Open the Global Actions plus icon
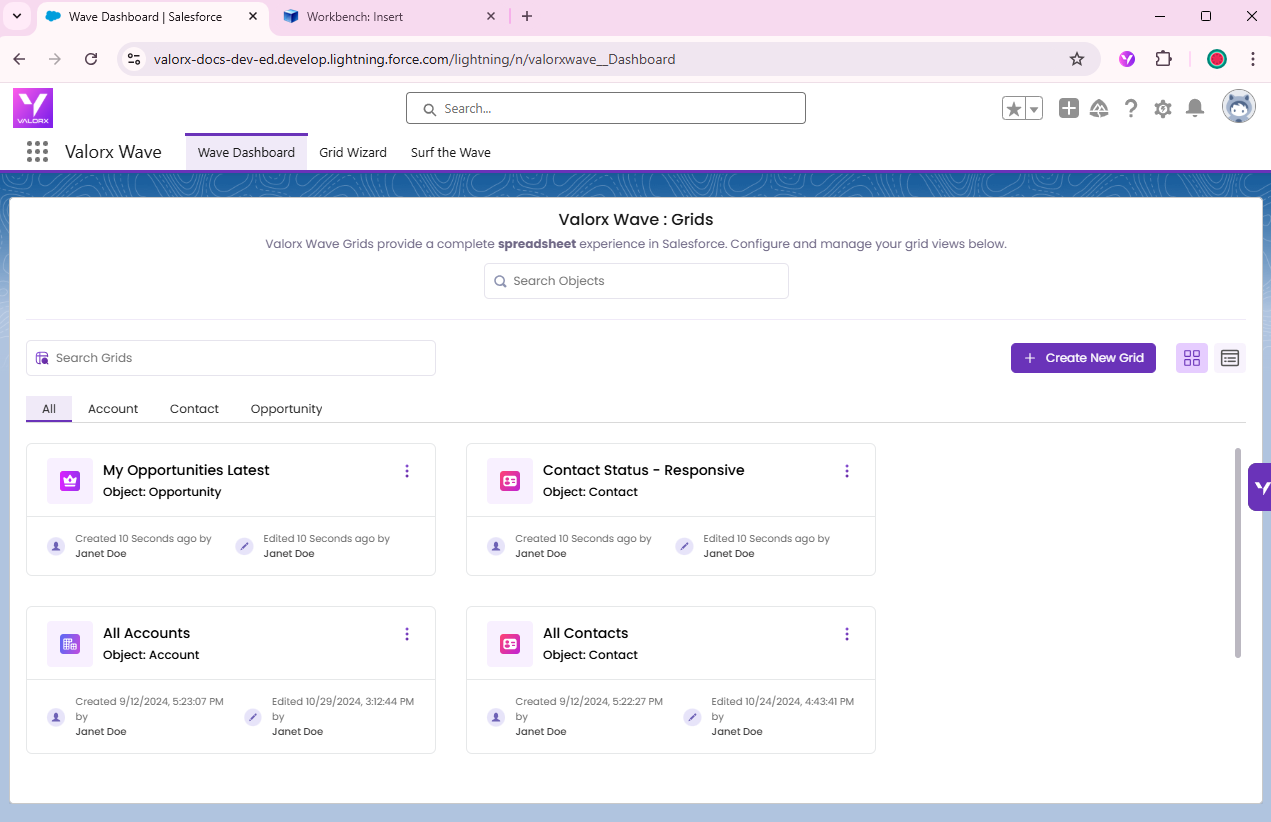1271x822 pixels. click(x=1069, y=108)
